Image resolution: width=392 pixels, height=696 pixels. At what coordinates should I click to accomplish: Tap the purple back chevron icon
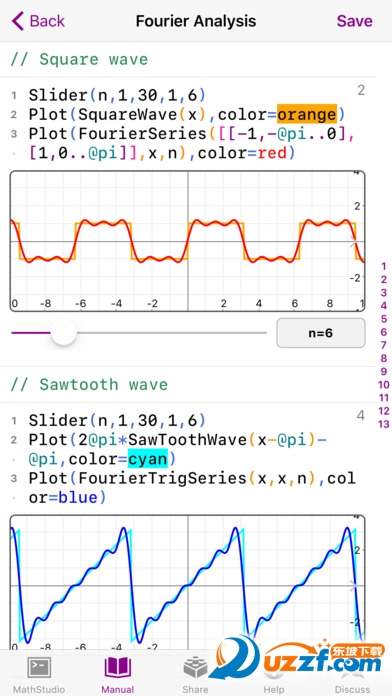pos(18,21)
